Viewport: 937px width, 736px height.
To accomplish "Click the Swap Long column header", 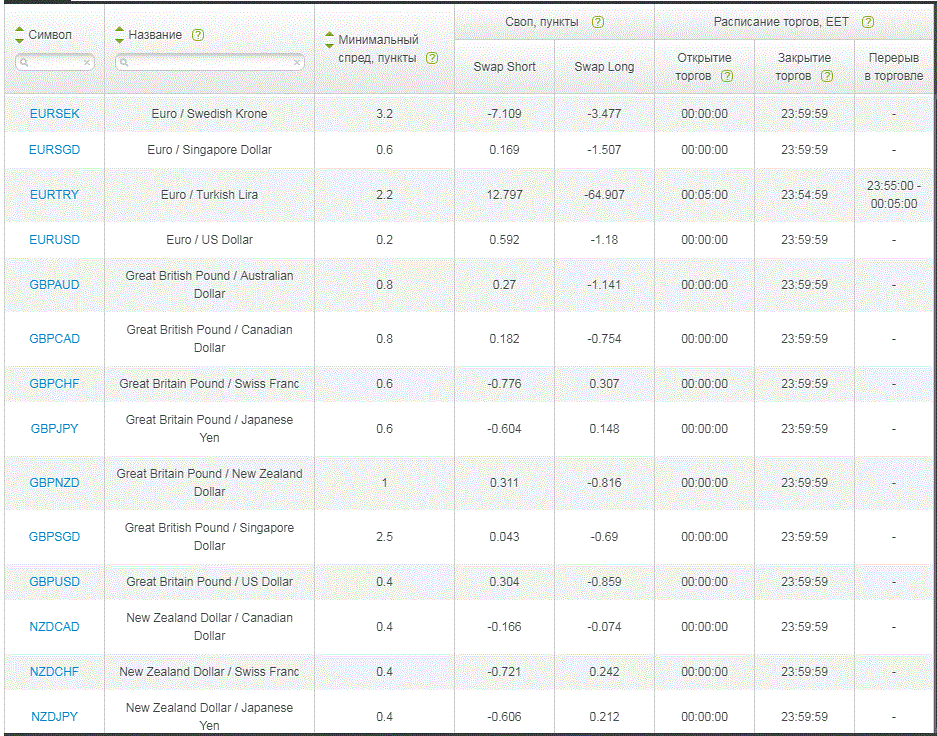I will tap(604, 67).
